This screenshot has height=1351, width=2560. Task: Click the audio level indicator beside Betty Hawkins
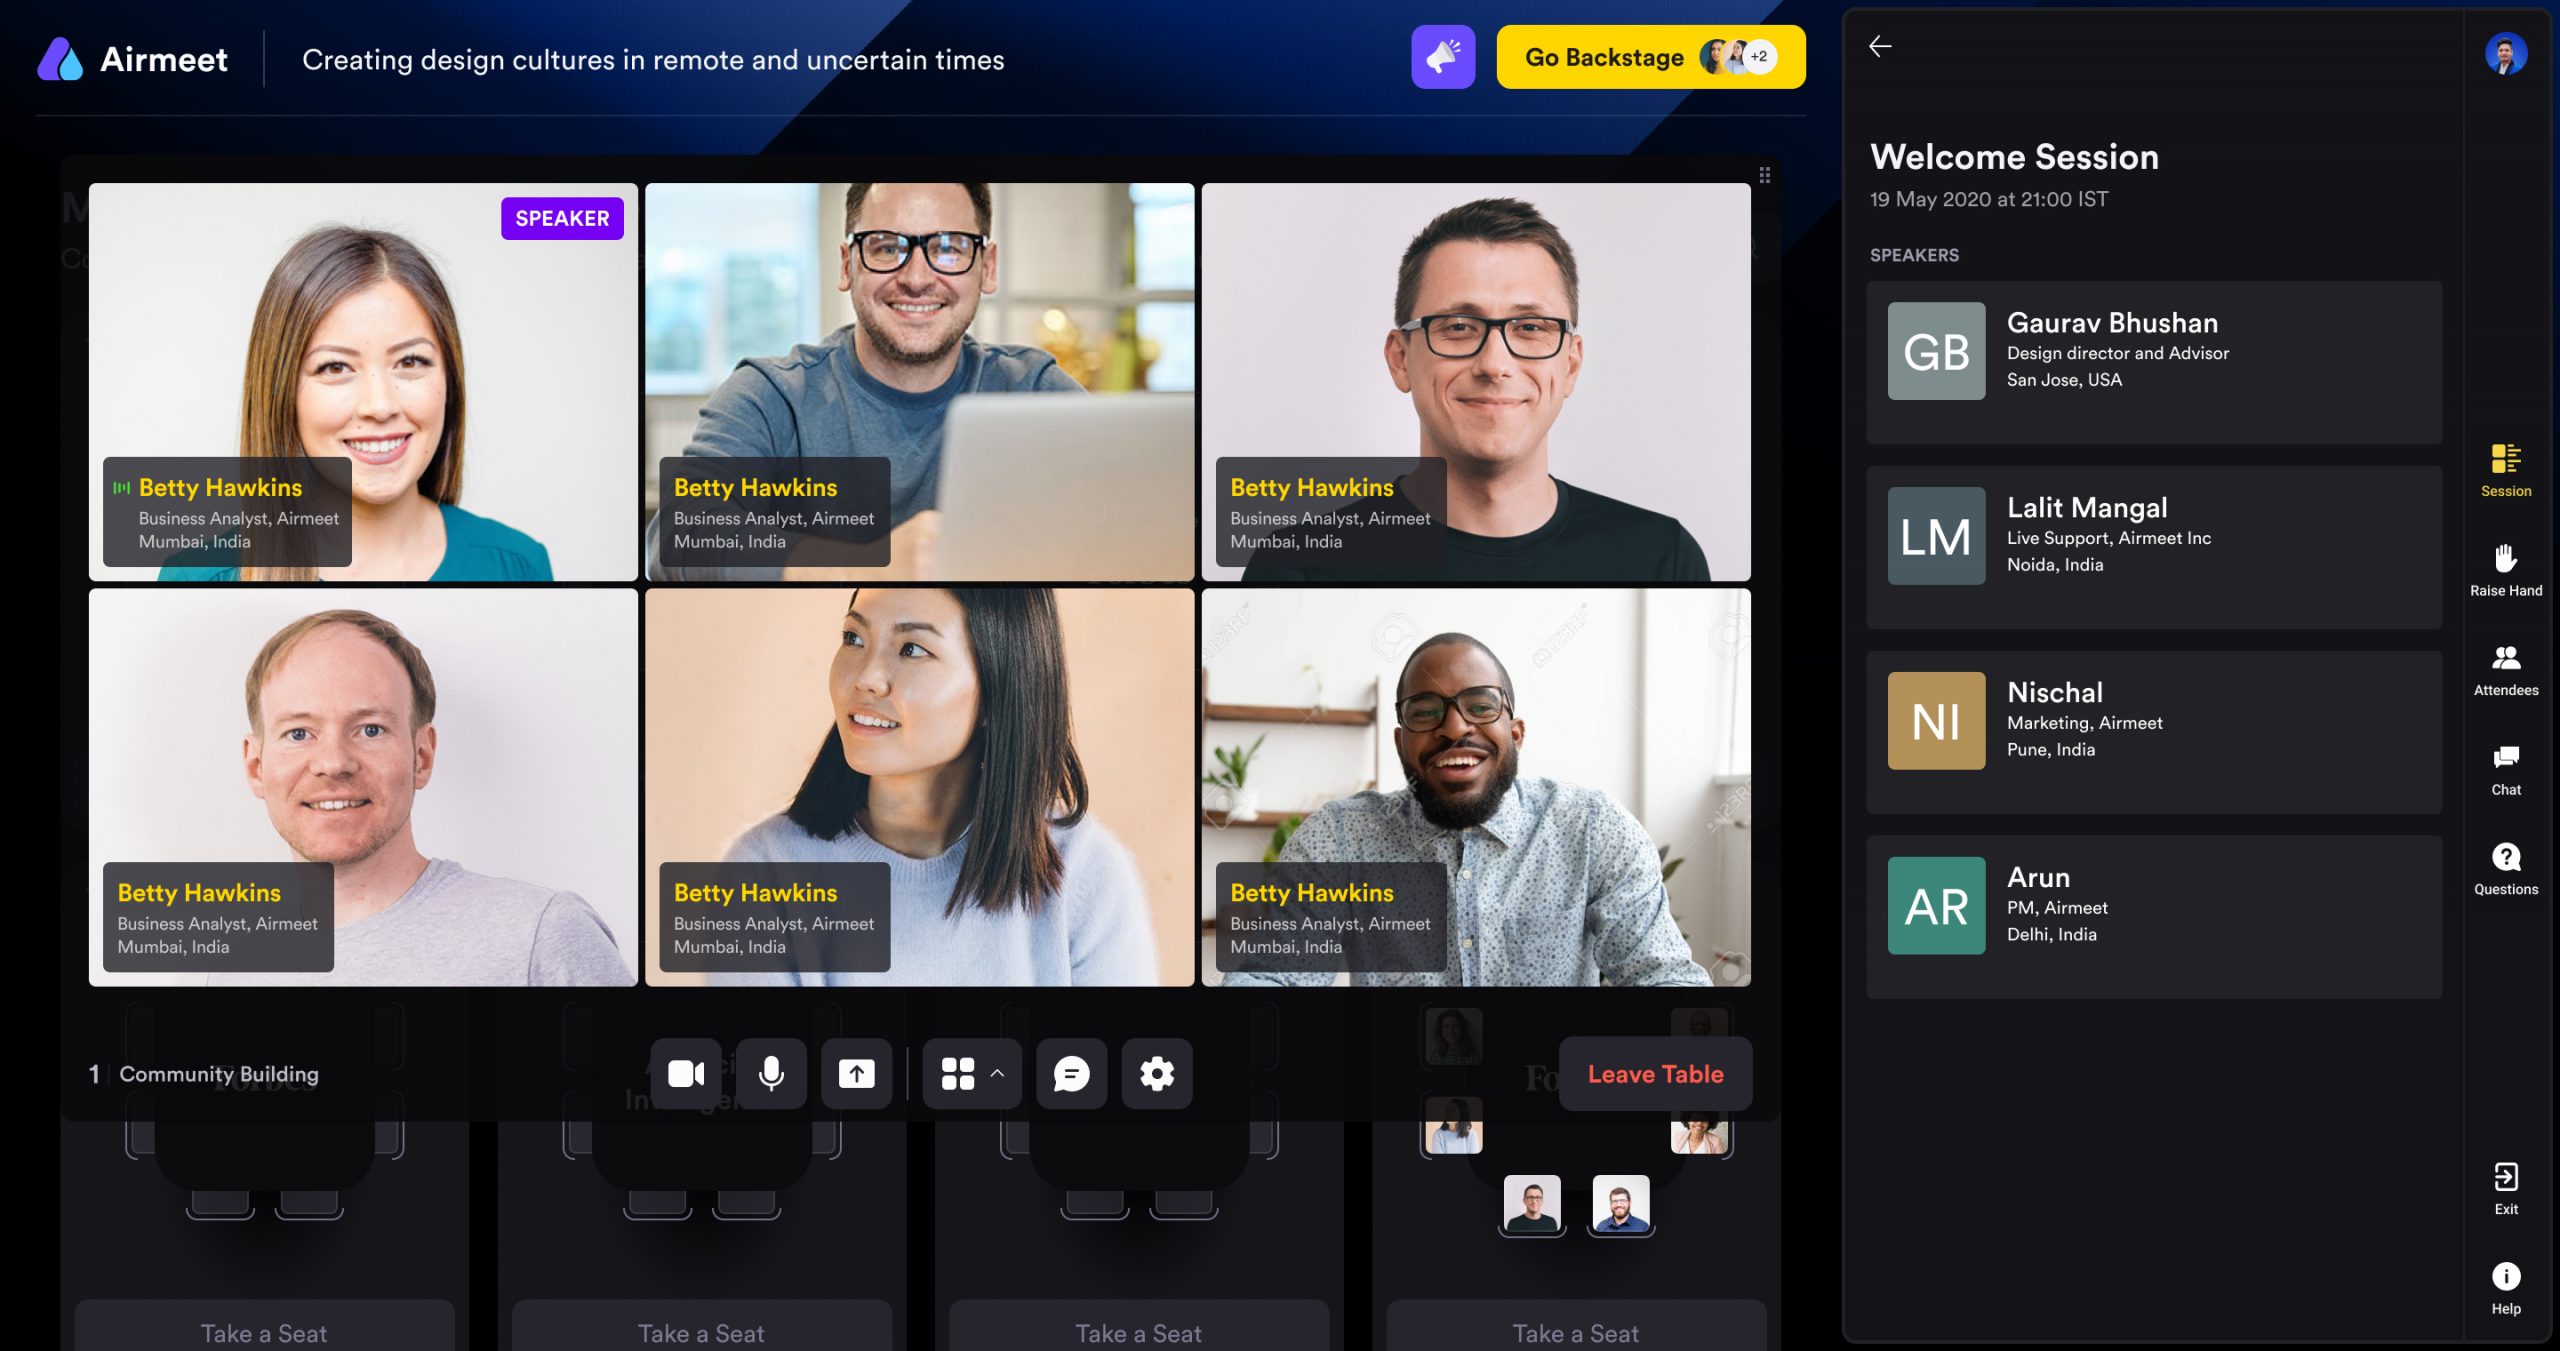click(122, 487)
